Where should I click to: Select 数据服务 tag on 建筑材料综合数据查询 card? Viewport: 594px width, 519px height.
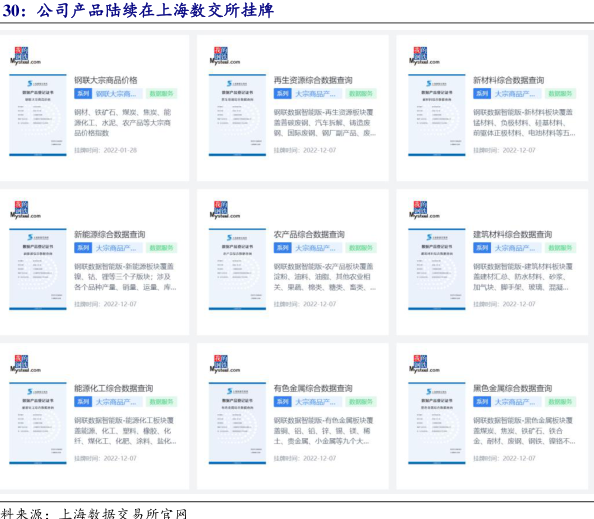click(560, 248)
